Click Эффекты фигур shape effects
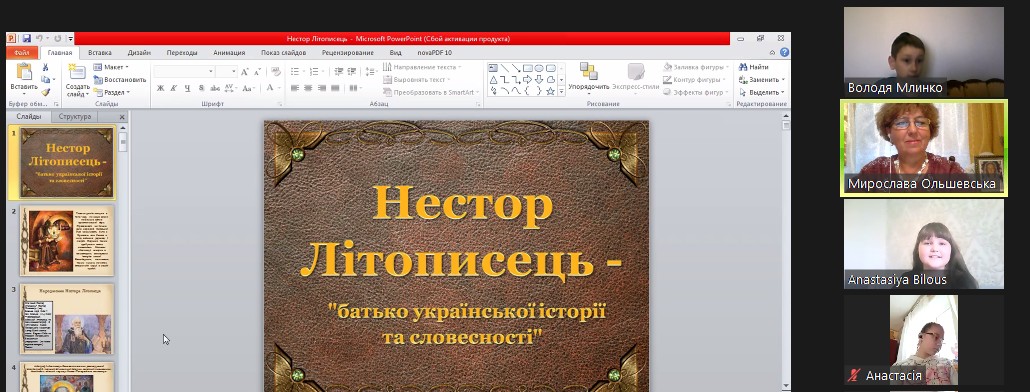Screen dimensions: 1030x392 [696, 92]
